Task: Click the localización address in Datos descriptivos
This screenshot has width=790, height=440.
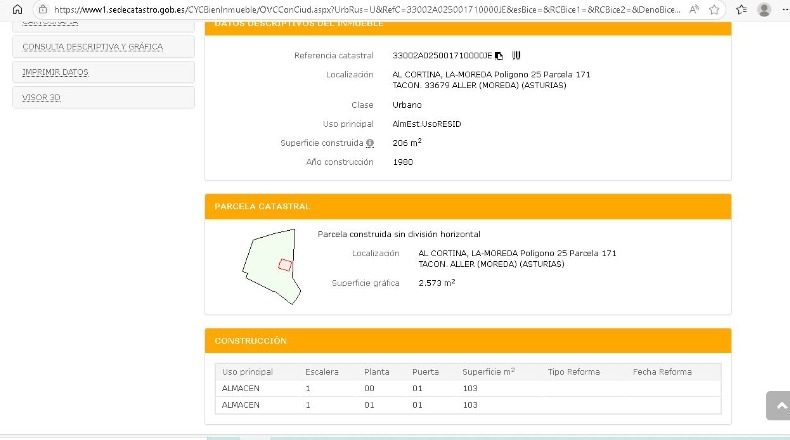Action: tap(491, 80)
